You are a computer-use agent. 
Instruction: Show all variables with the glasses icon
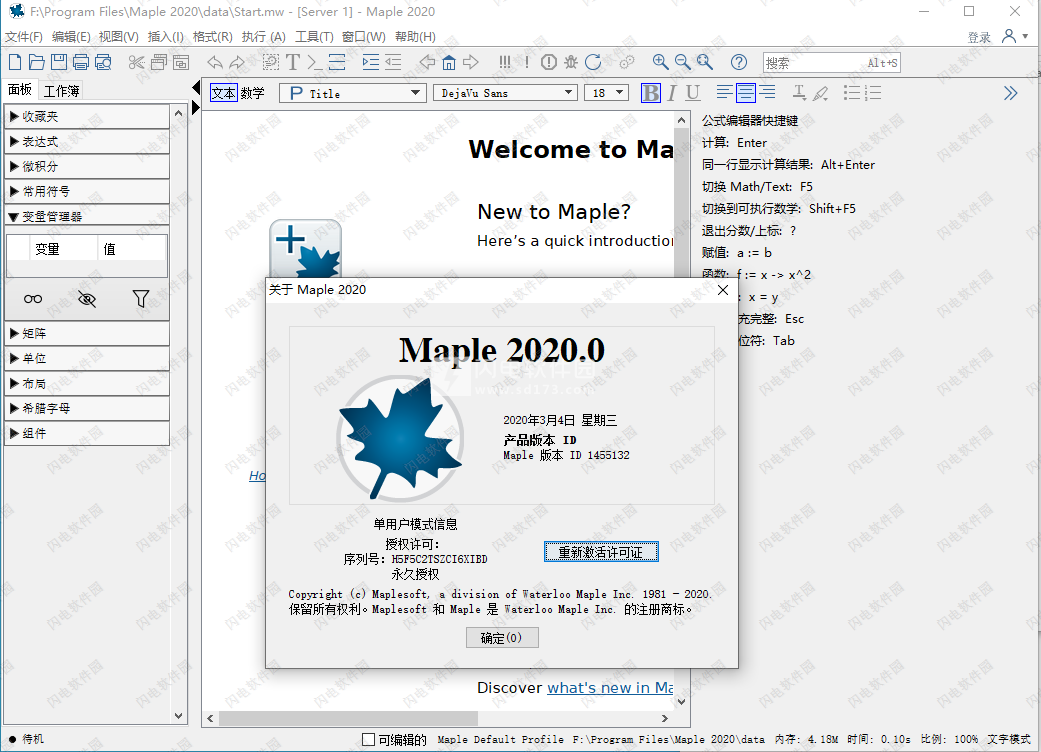click(x=33, y=299)
